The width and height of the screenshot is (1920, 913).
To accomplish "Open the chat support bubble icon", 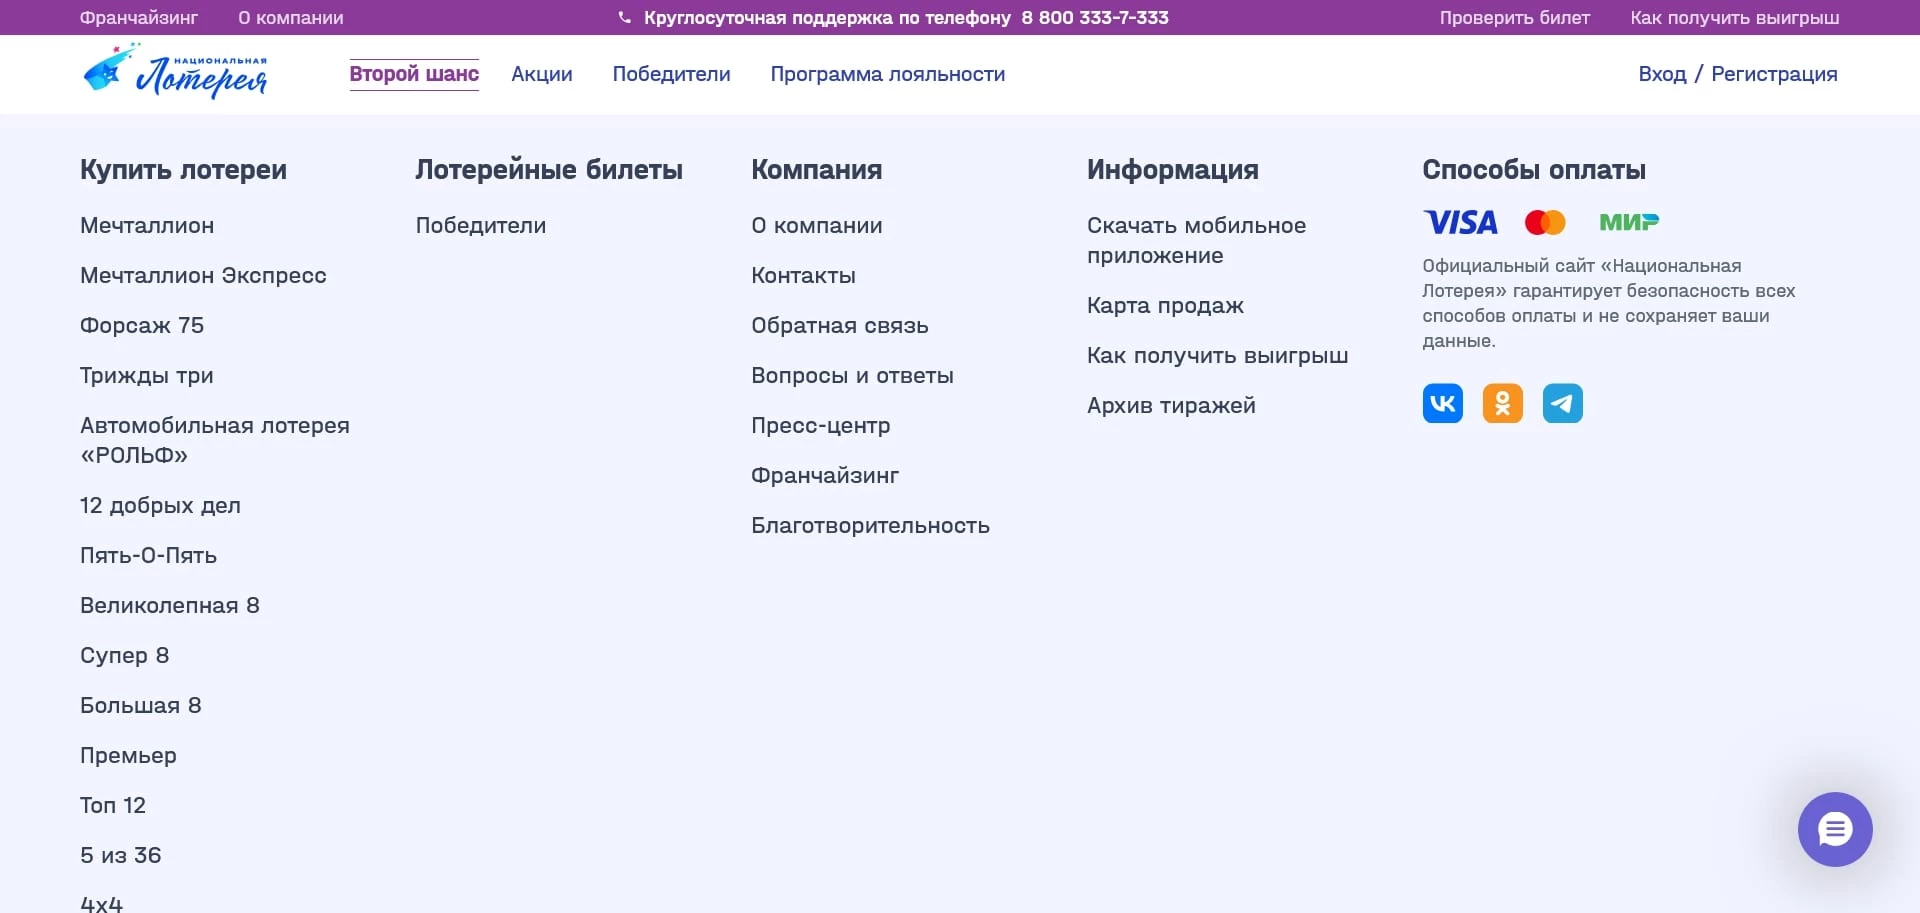I will click(x=1834, y=829).
